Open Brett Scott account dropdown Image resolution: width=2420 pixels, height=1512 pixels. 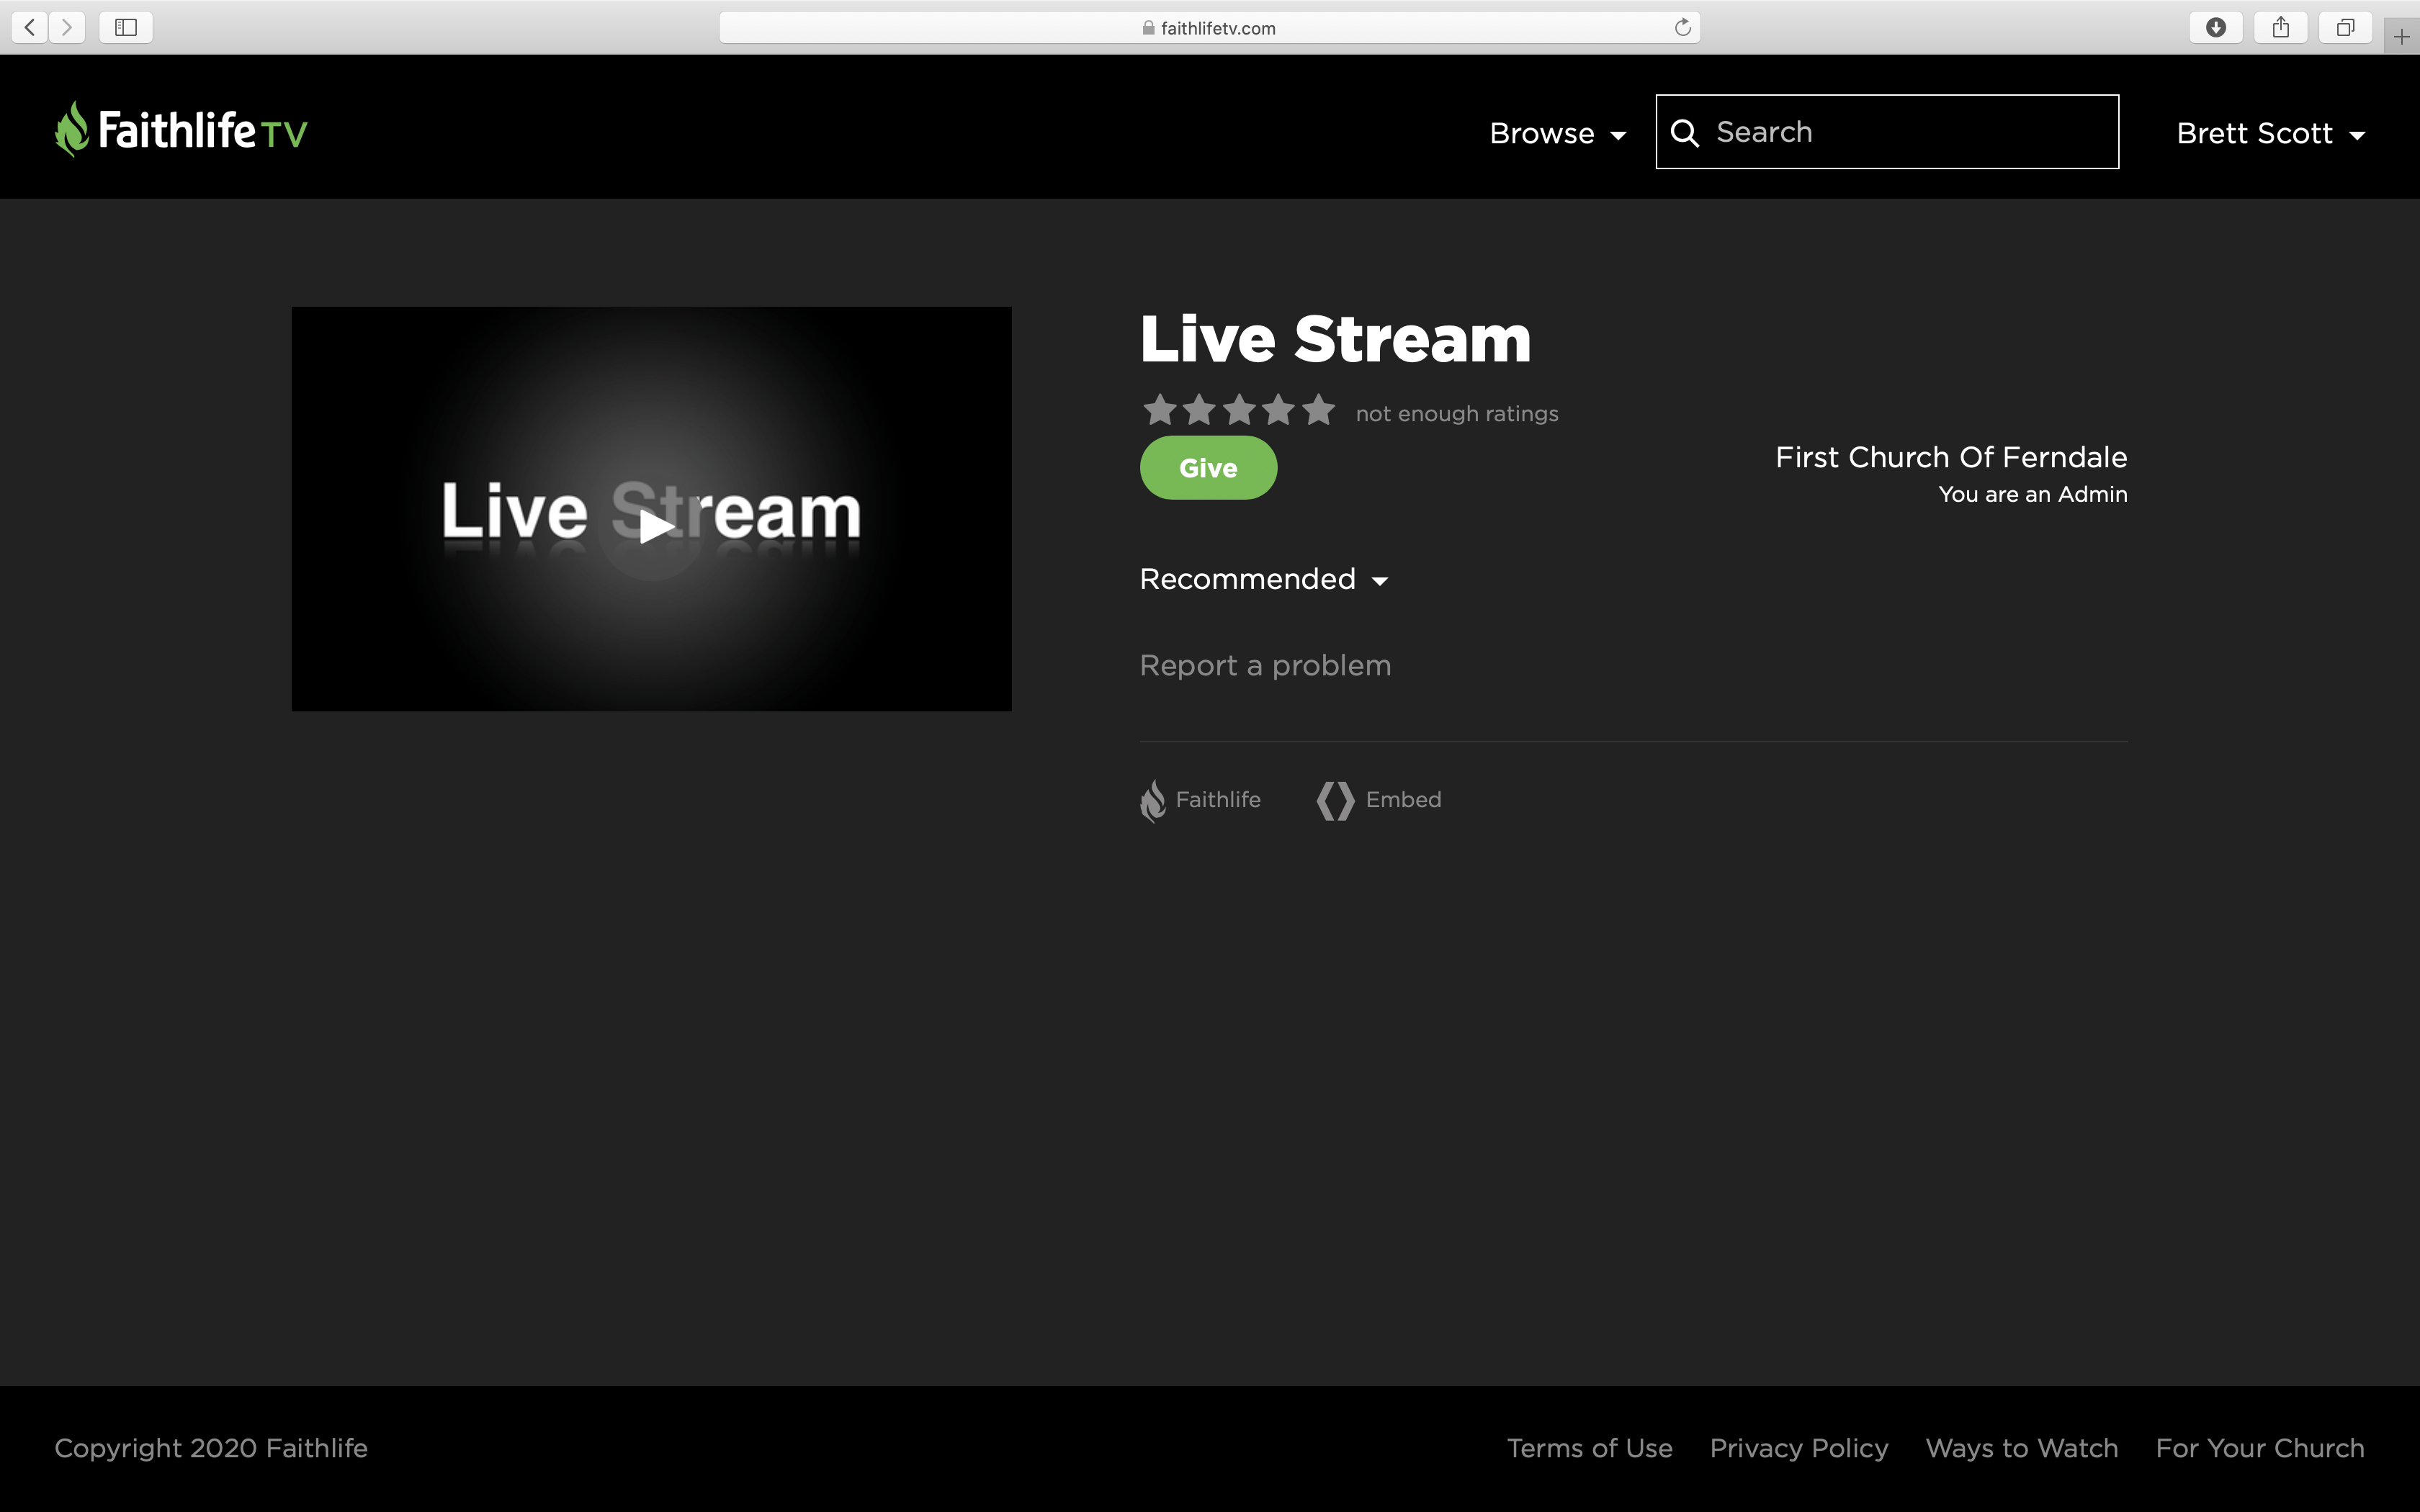click(x=2270, y=134)
